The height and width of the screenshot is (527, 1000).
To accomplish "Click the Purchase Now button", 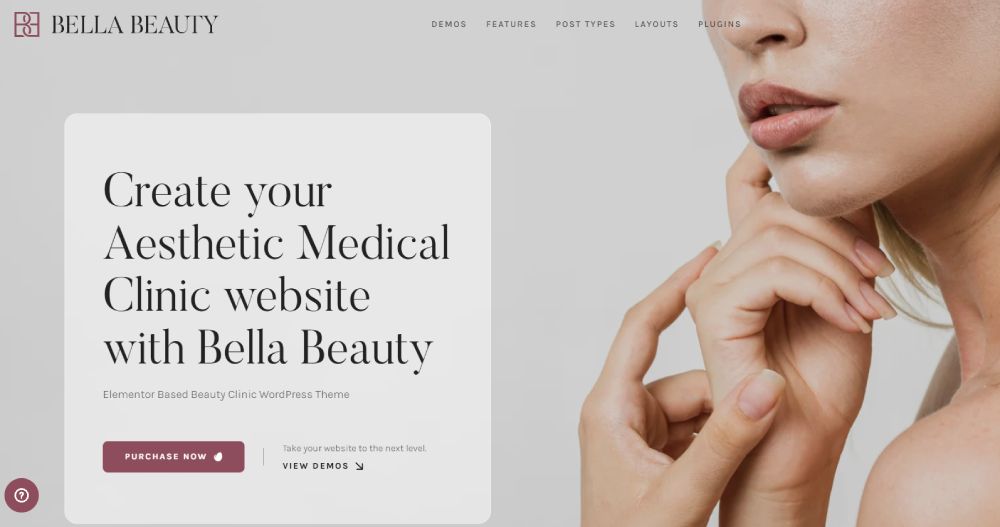I will tap(173, 457).
